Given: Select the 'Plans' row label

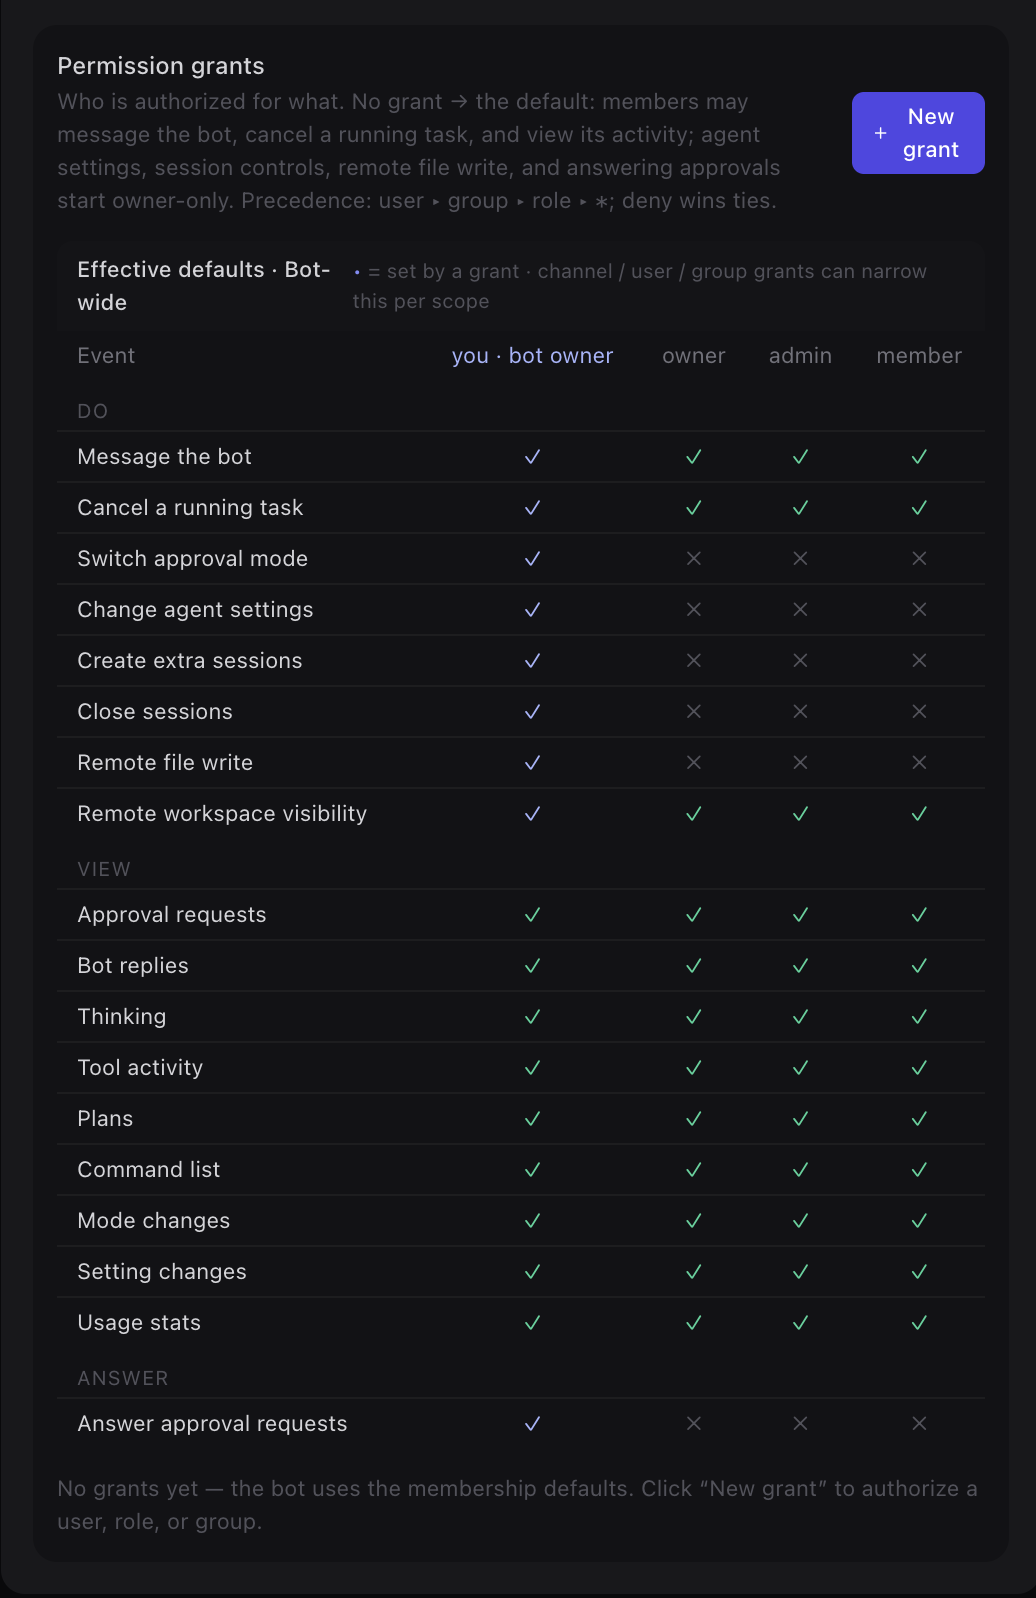Looking at the screenshot, I should [x=105, y=1119].
